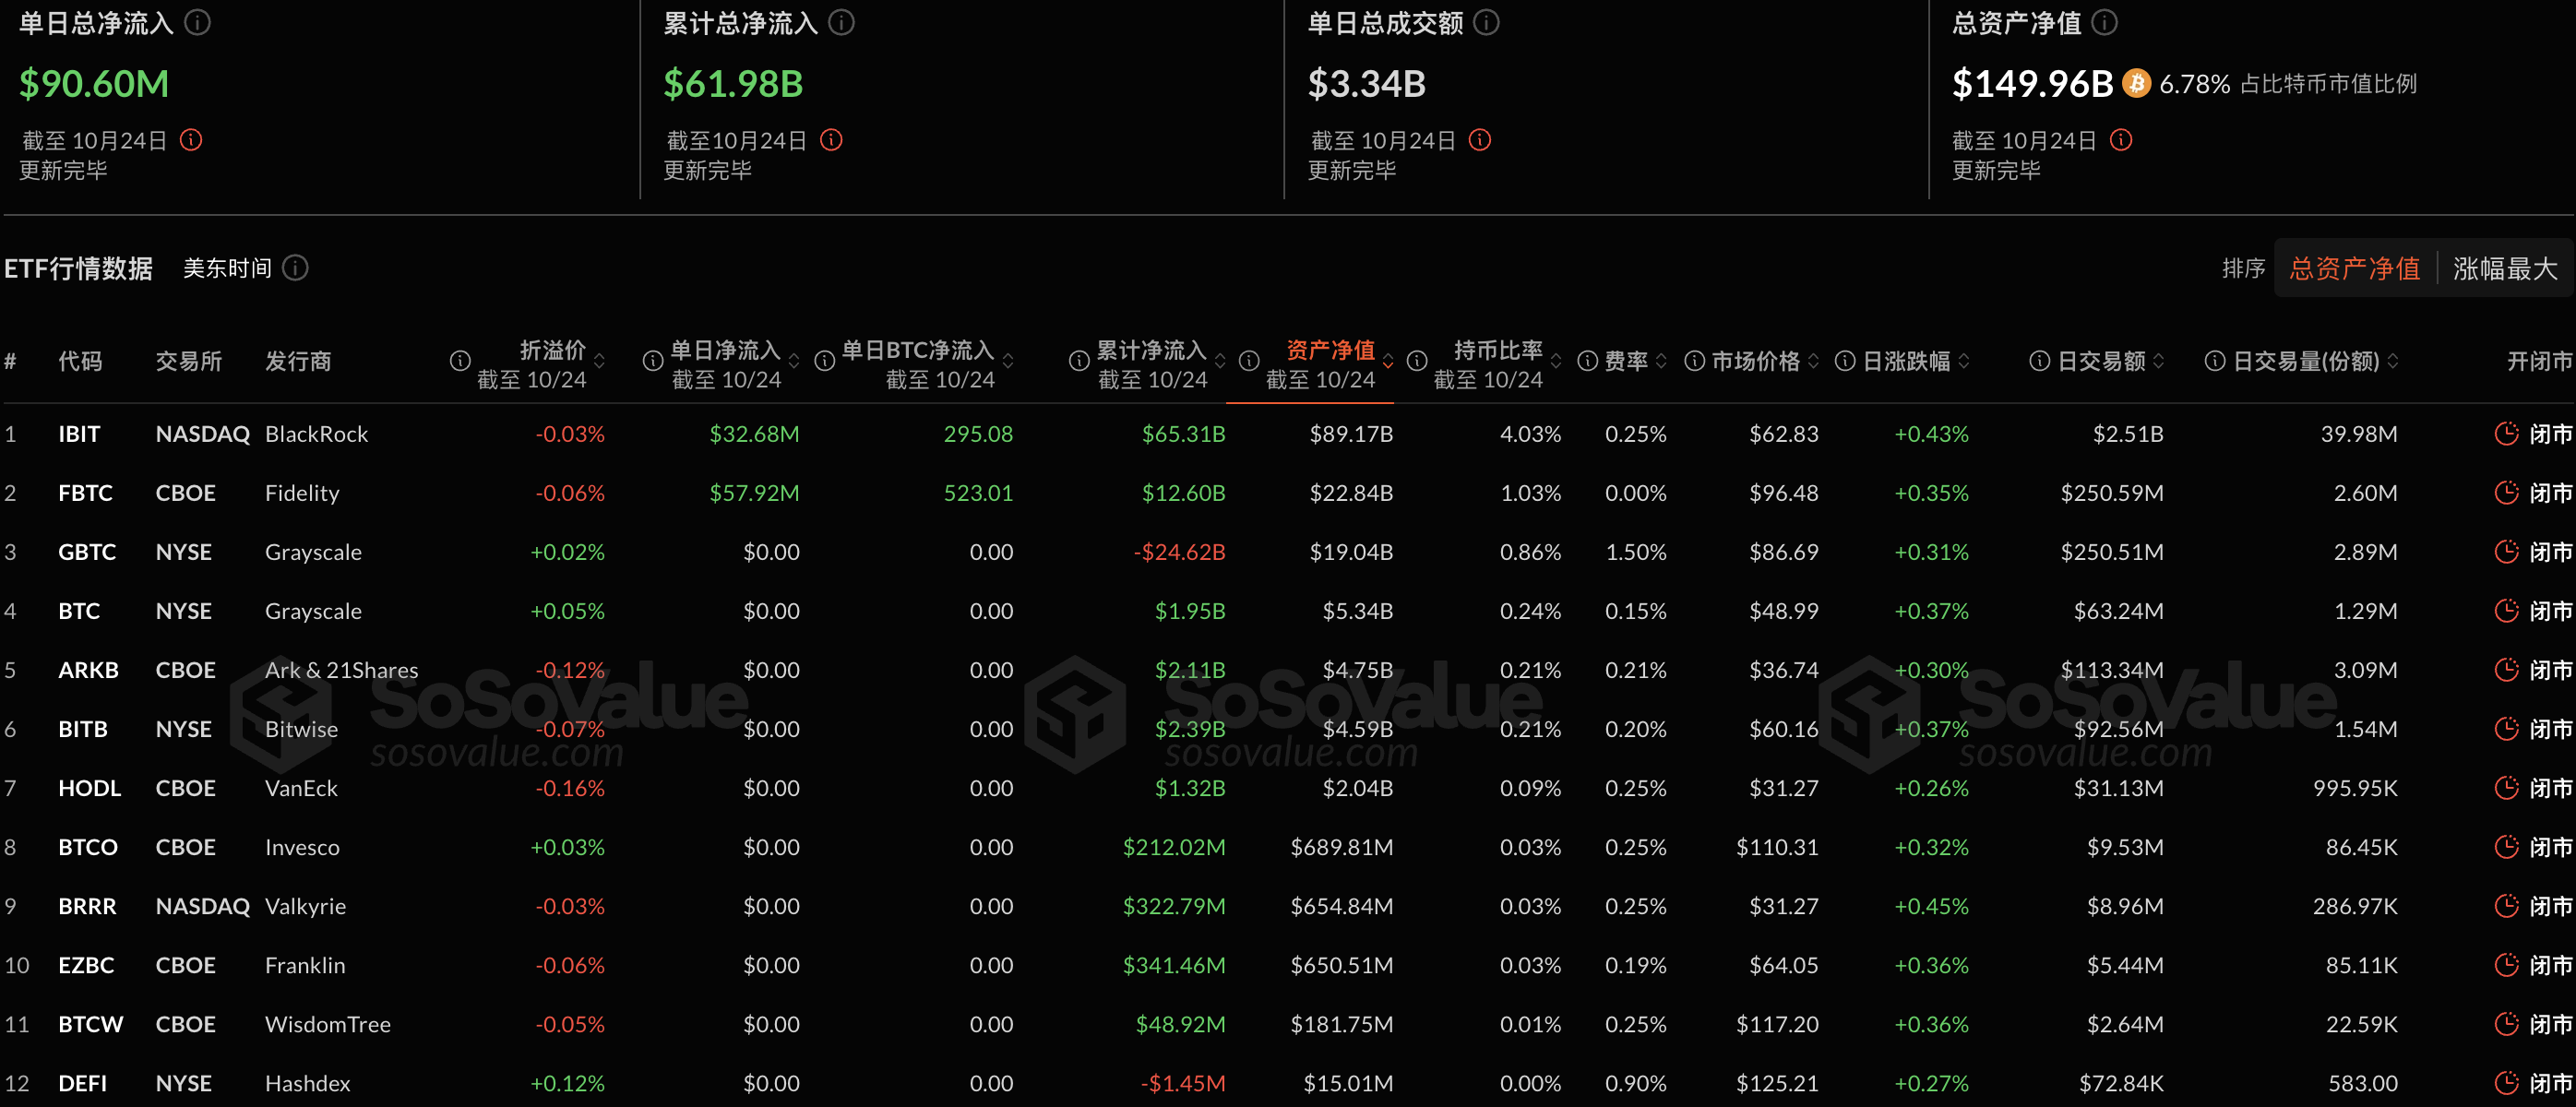Expand the sort control on 日涨跌幅 column
The width and height of the screenshot is (2576, 1107).
[1967, 362]
